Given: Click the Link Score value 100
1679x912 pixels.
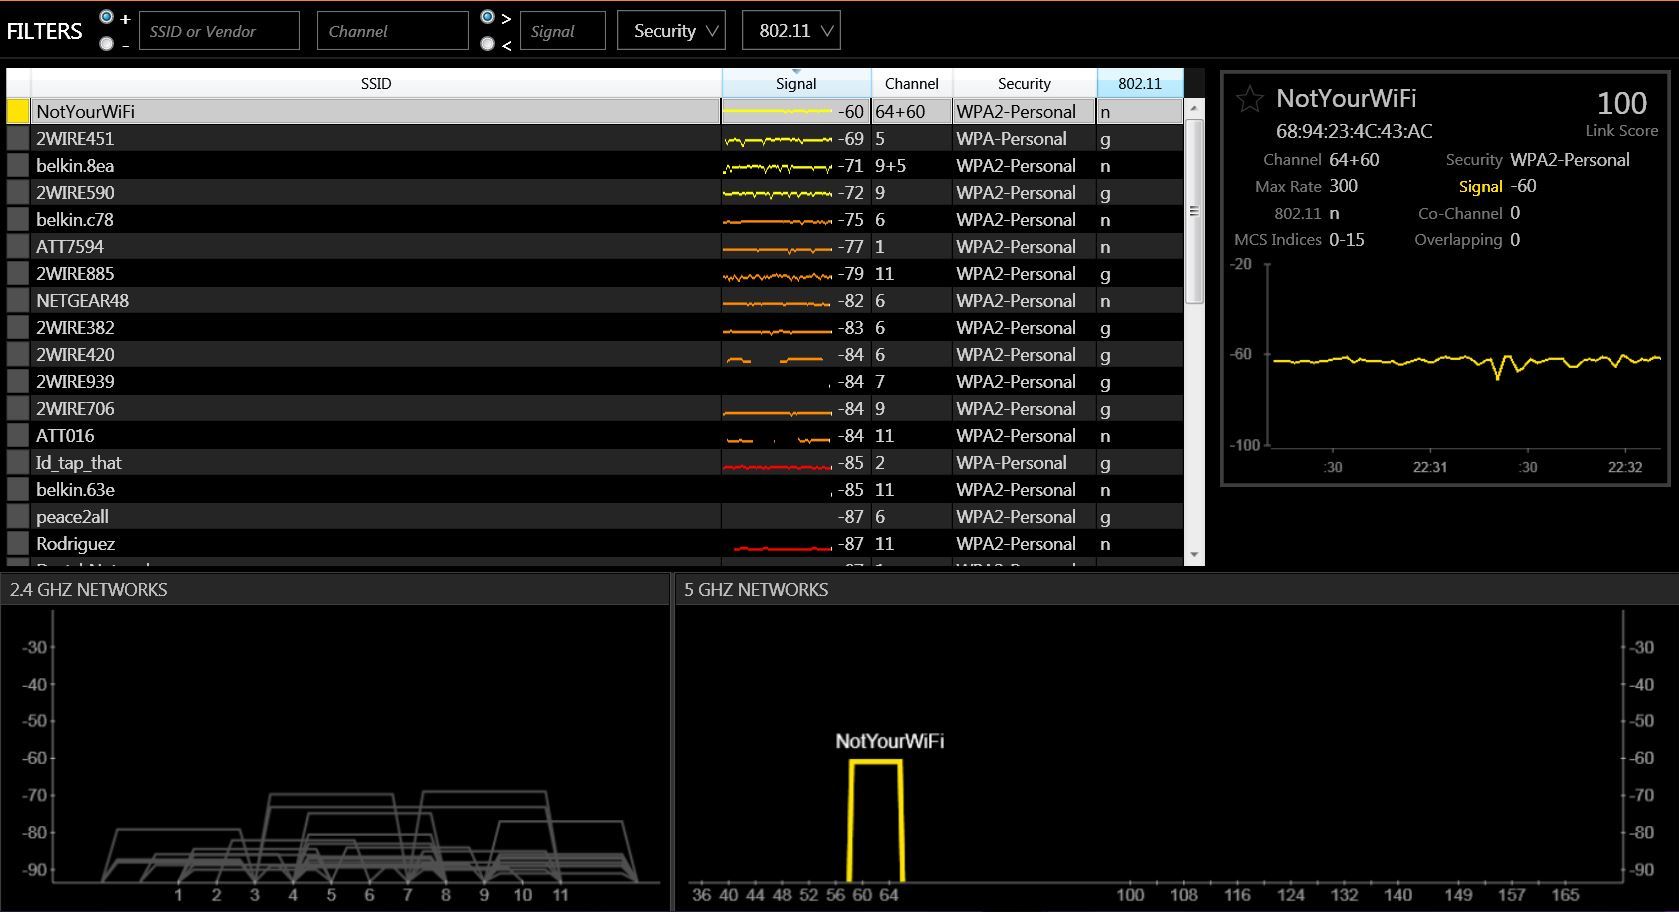Looking at the screenshot, I should [x=1621, y=103].
